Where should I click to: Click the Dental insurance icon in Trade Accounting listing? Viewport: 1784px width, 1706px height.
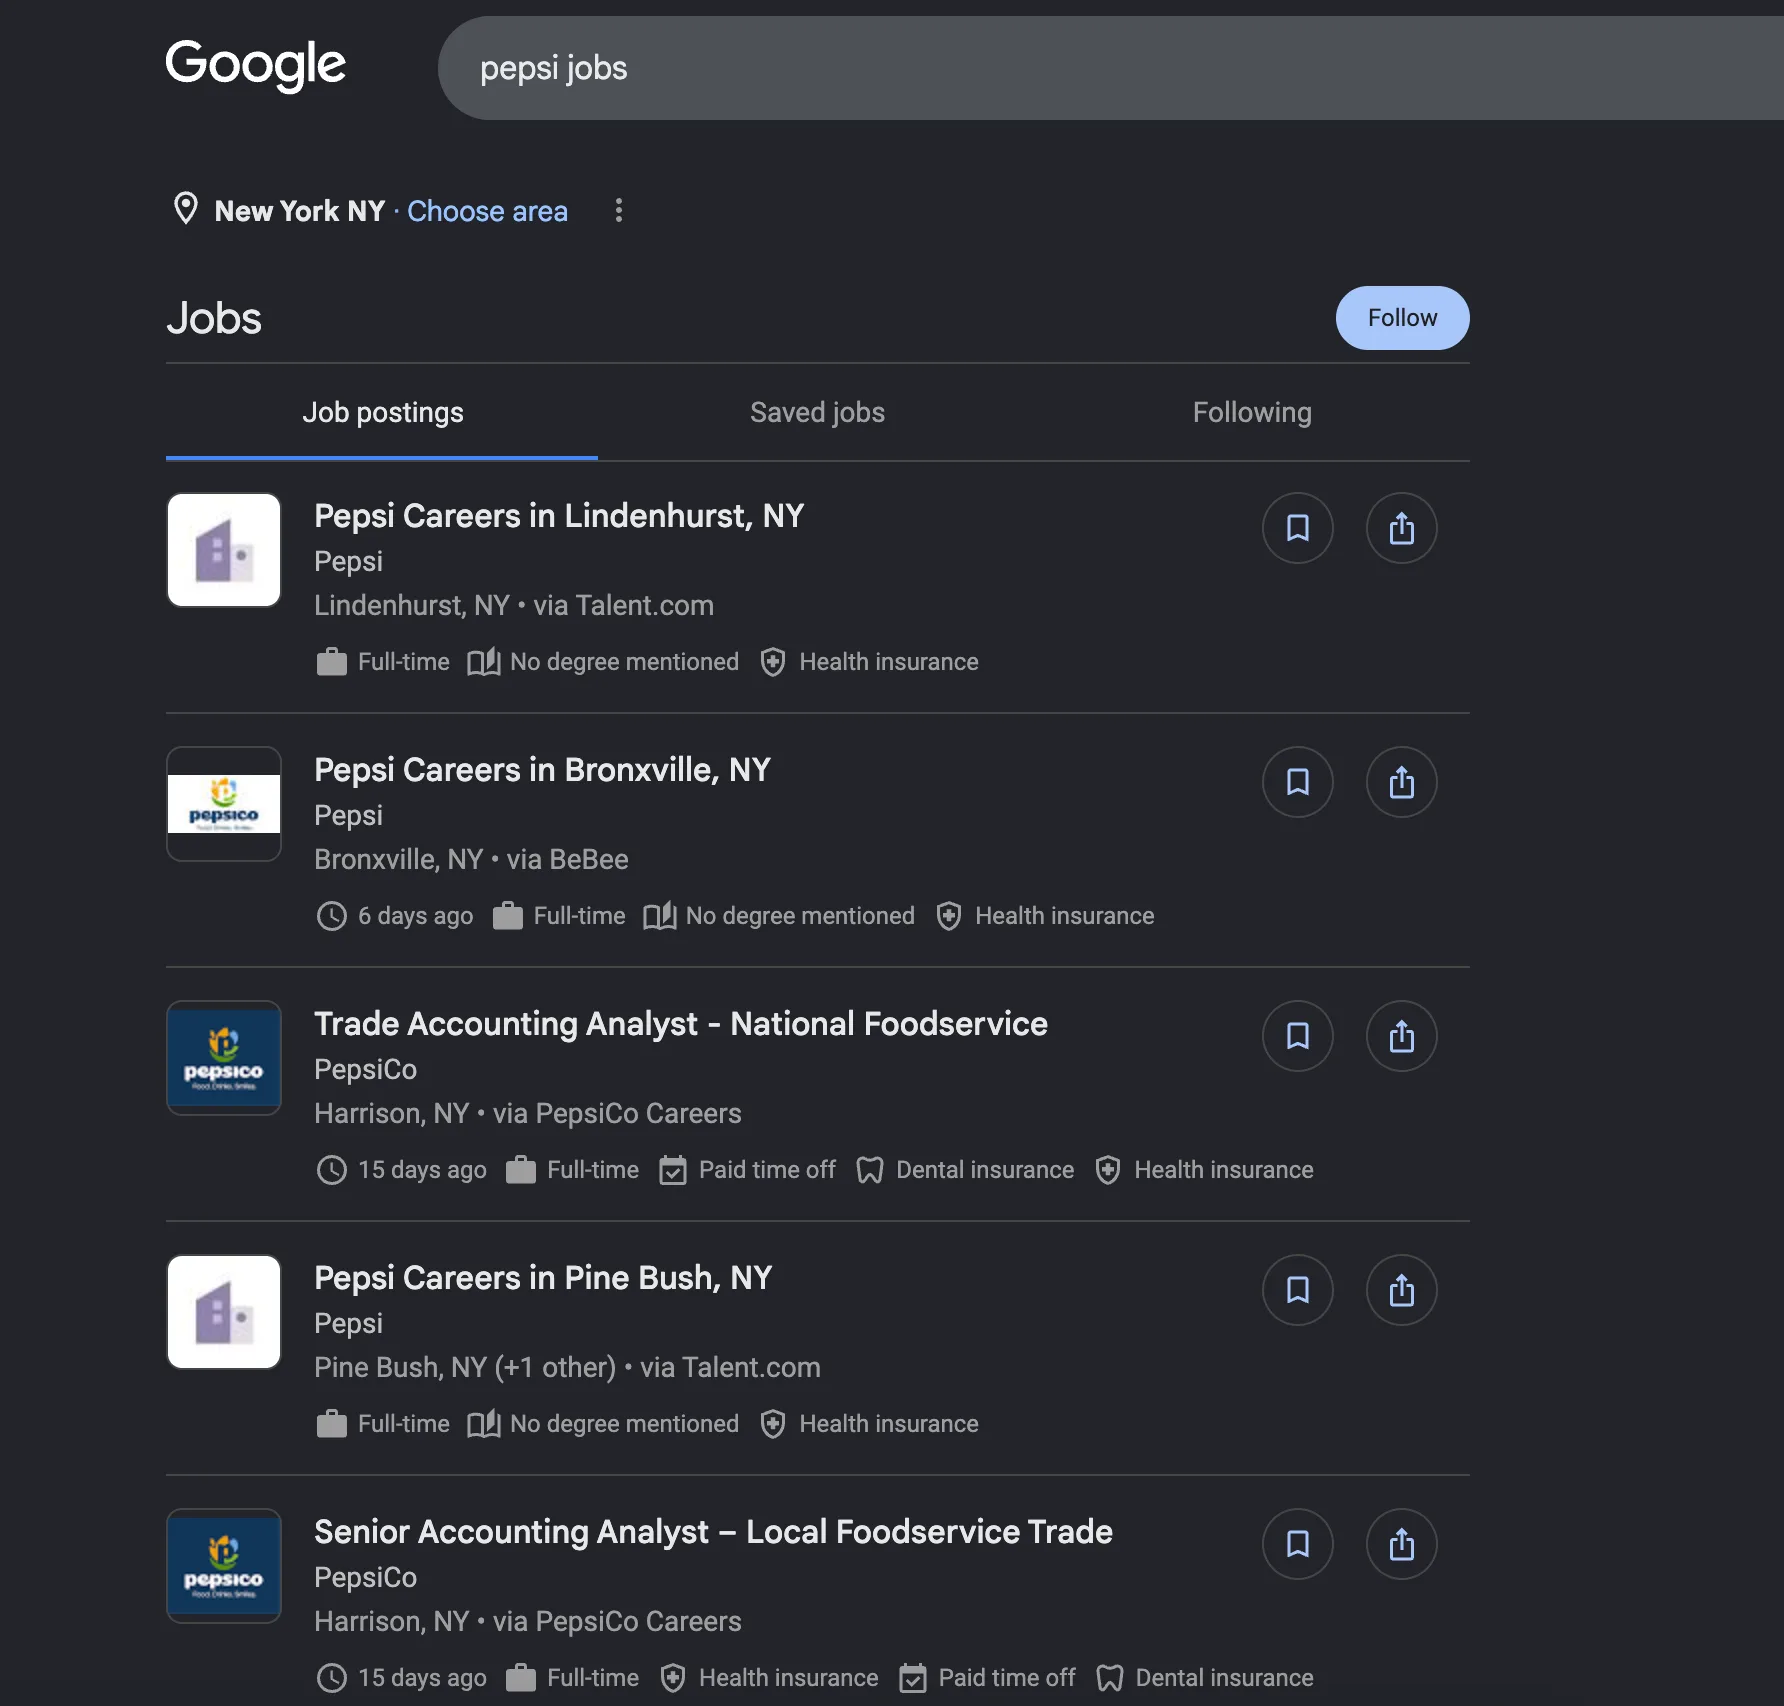(870, 1170)
